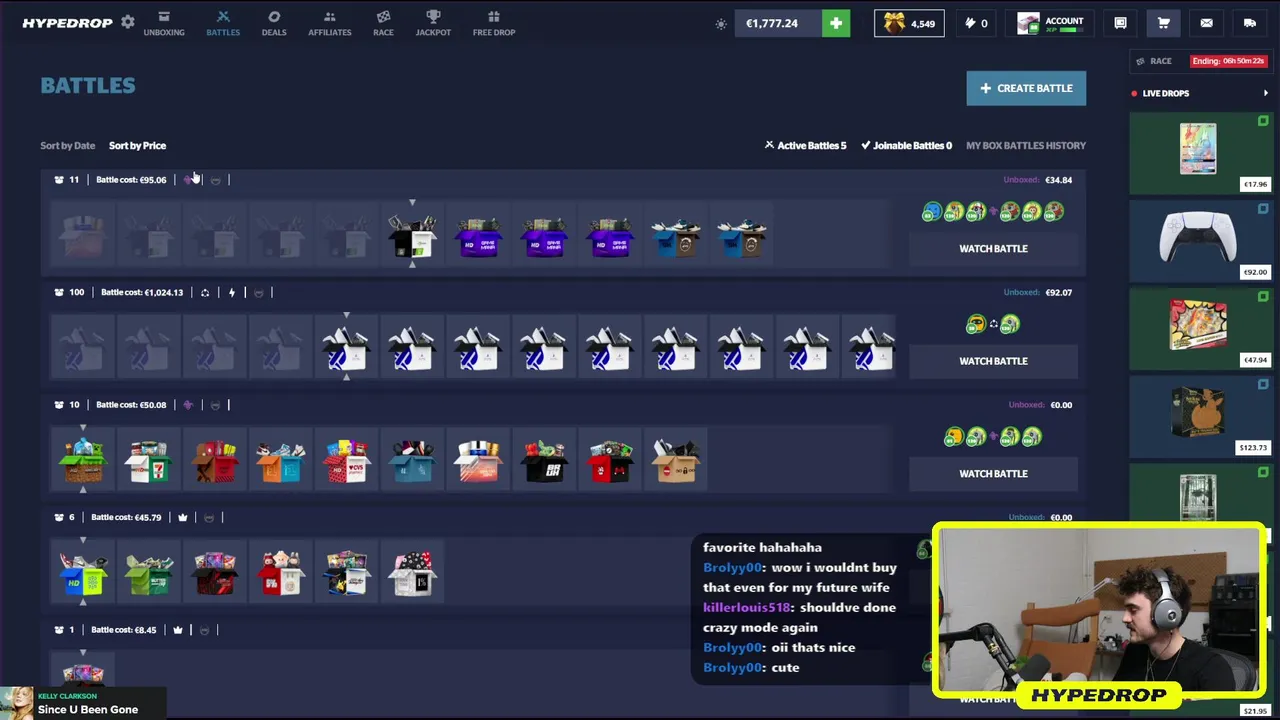The height and width of the screenshot is (720, 1280).
Task: Open the €47.94 live drop item
Action: pos(1199,329)
